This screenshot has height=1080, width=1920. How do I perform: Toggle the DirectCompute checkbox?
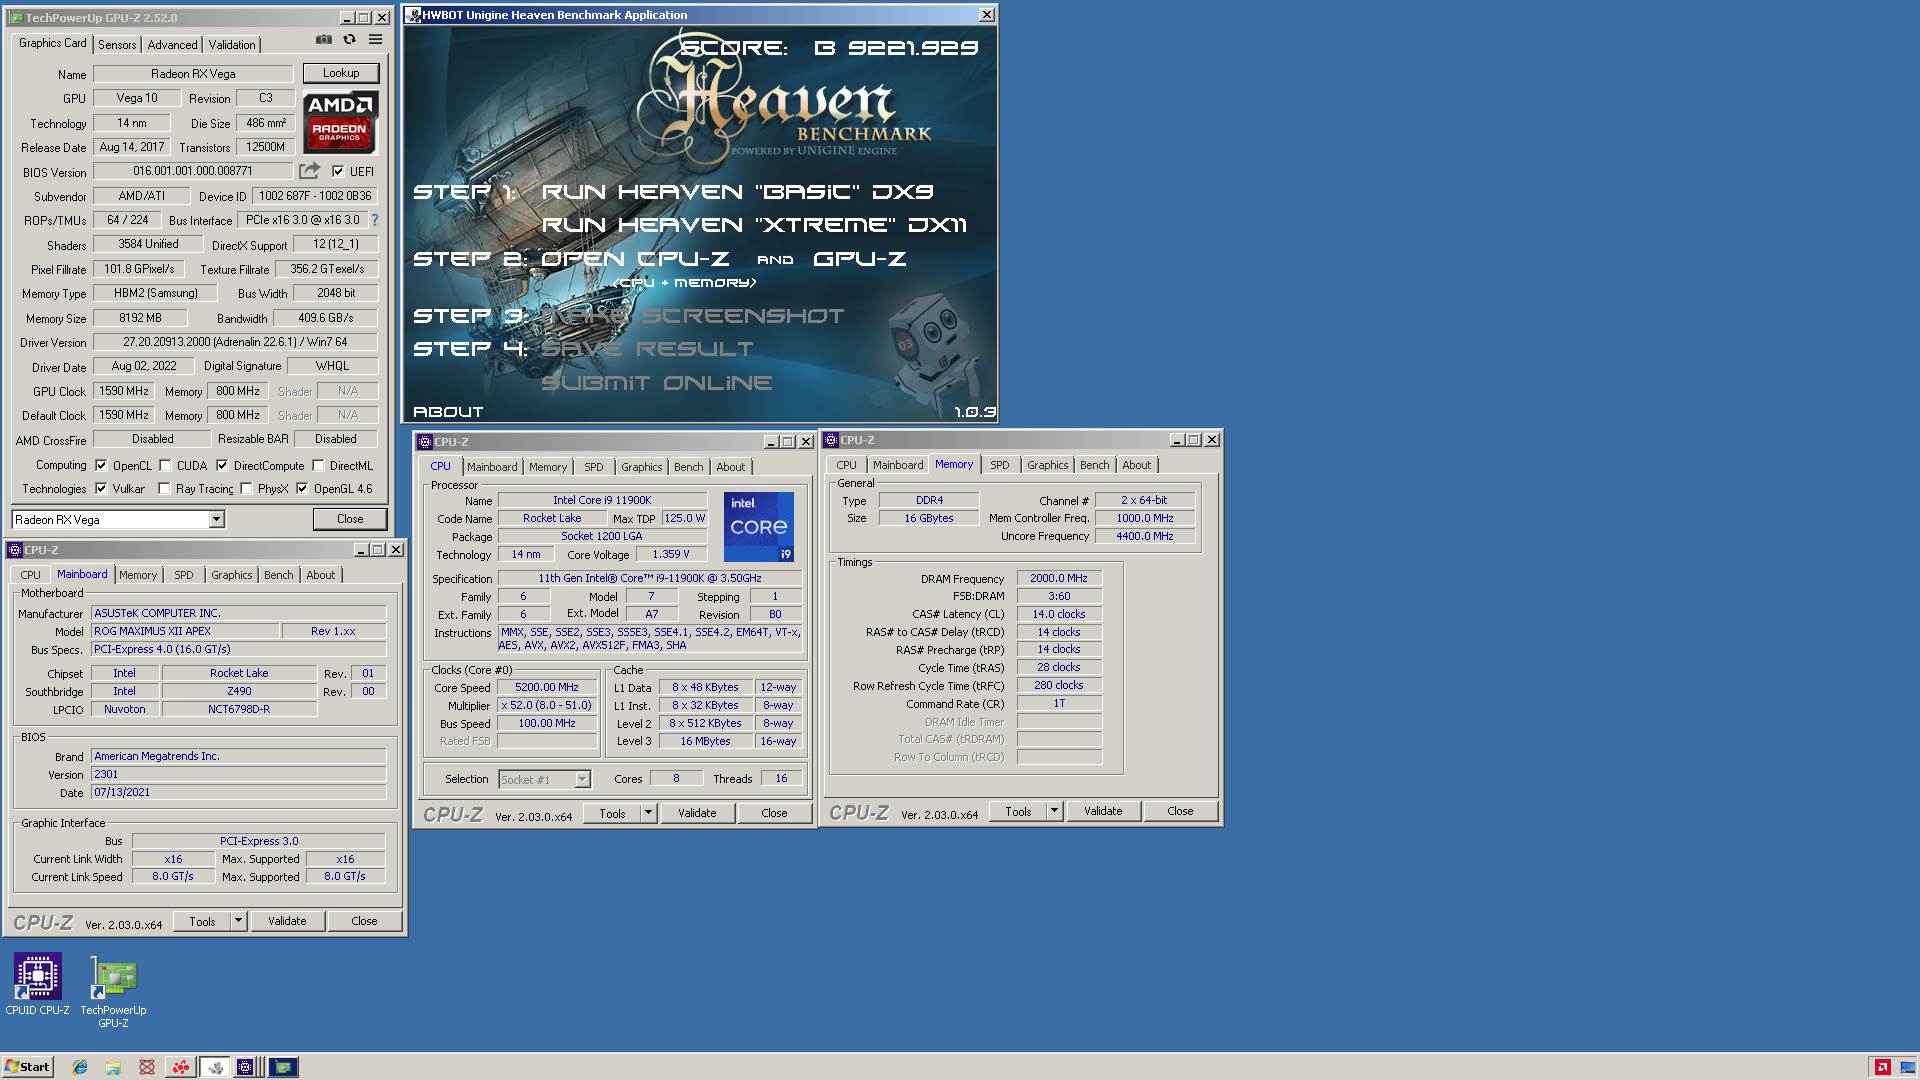(222, 466)
